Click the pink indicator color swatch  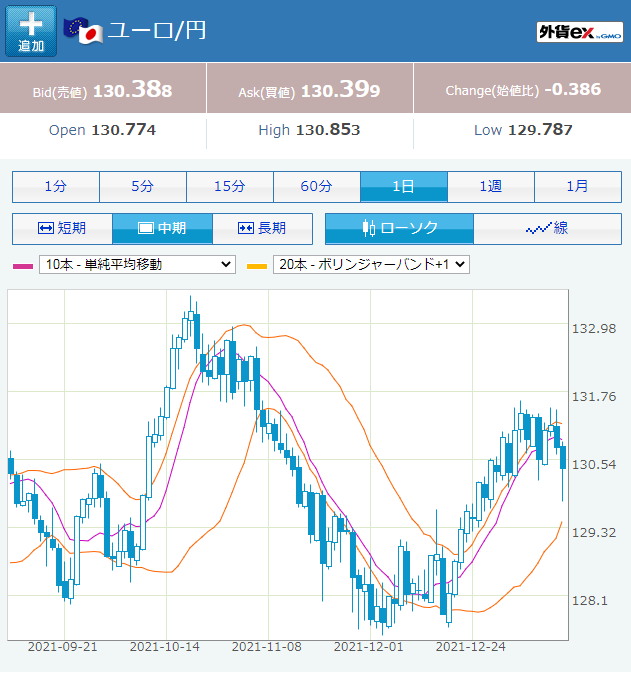coord(23,267)
